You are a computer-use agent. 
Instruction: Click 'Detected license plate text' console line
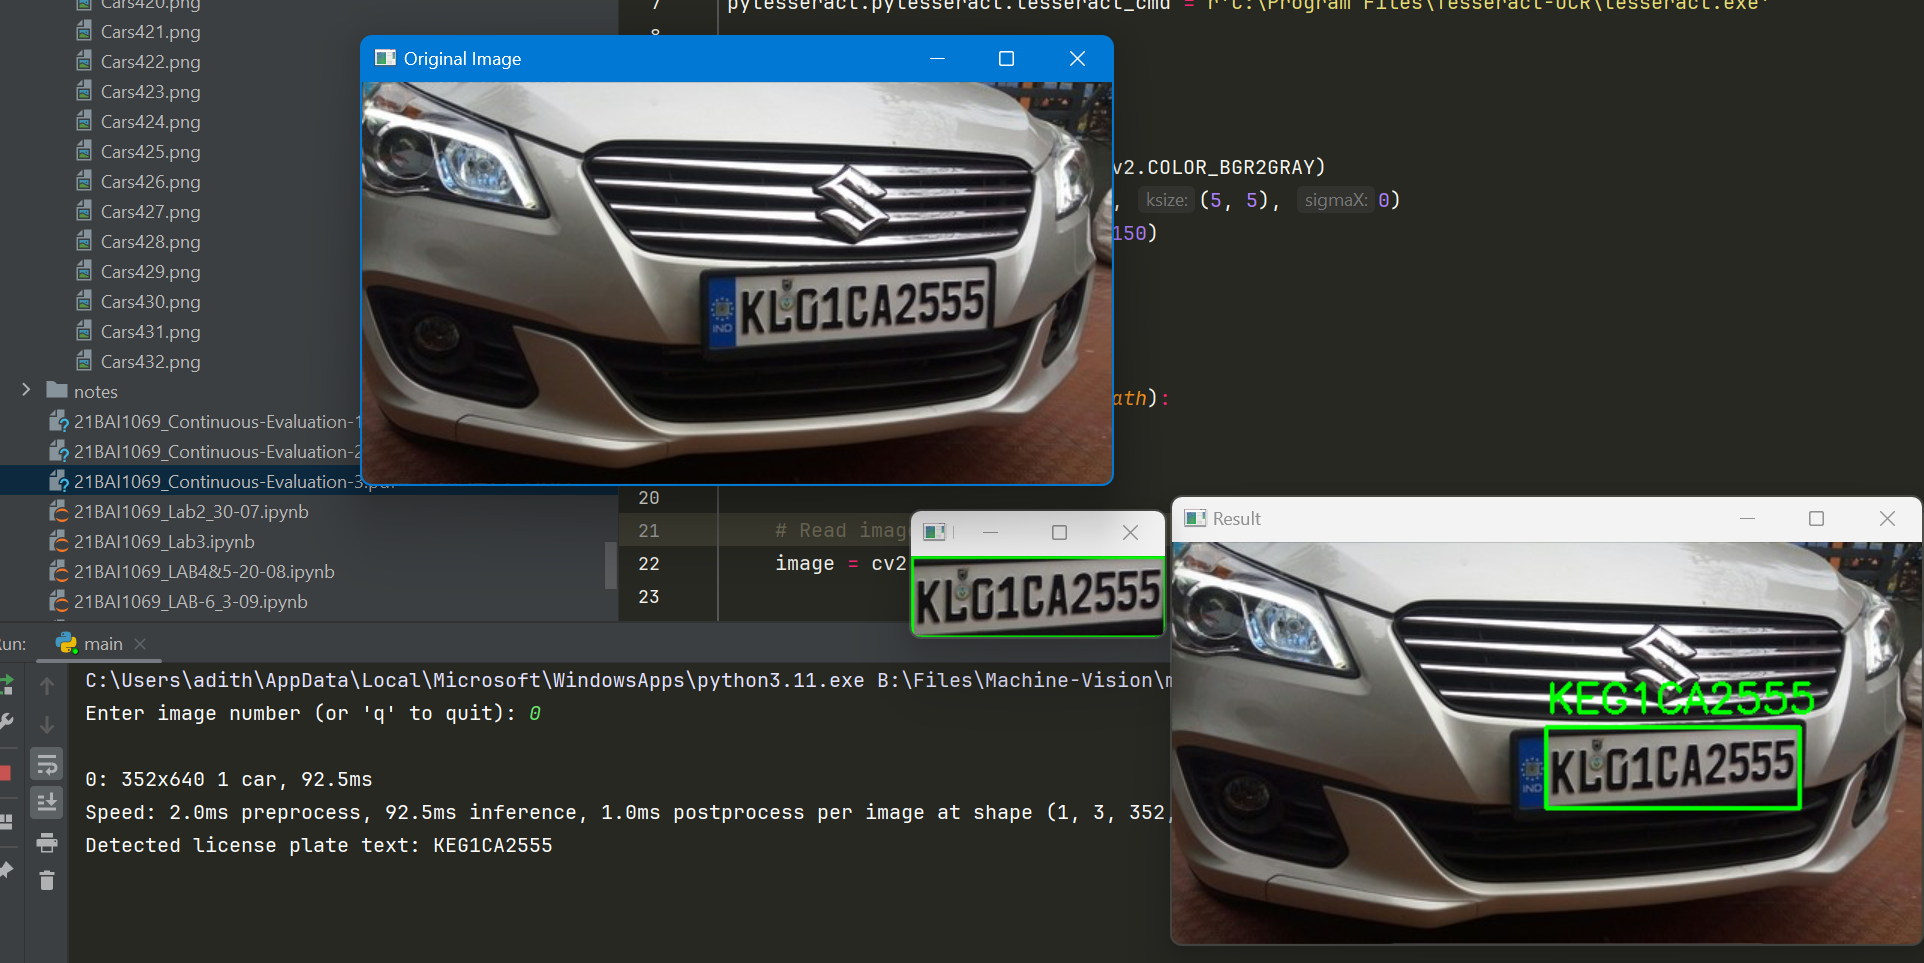point(318,845)
